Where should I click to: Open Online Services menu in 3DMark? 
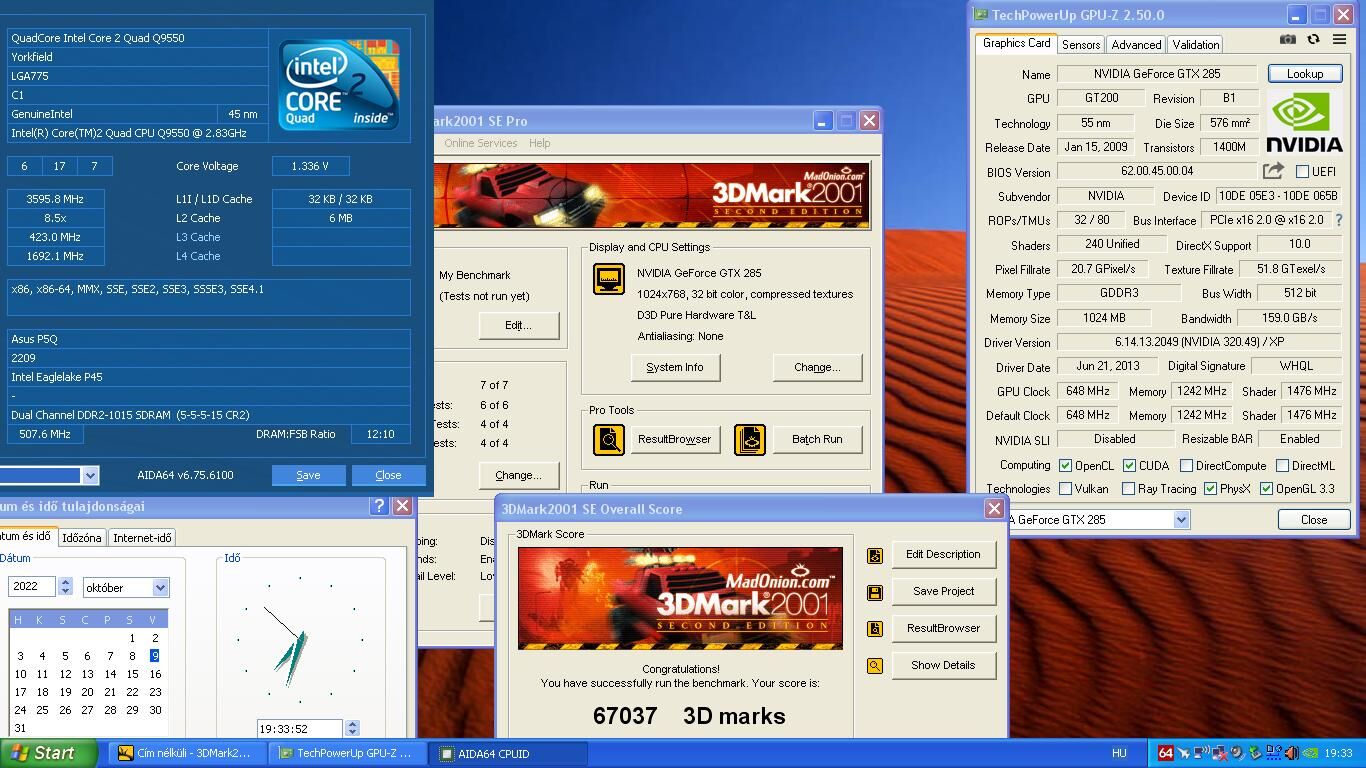(x=481, y=143)
